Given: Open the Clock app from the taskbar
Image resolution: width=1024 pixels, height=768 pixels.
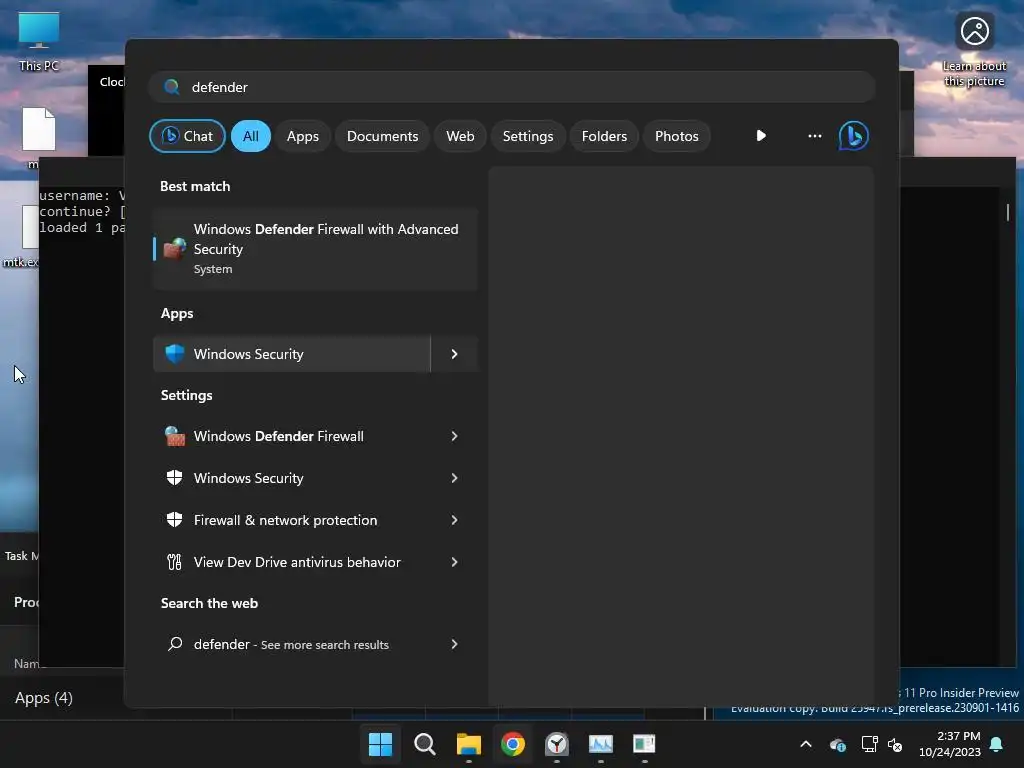Looking at the screenshot, I should click(x=556, y=744).
